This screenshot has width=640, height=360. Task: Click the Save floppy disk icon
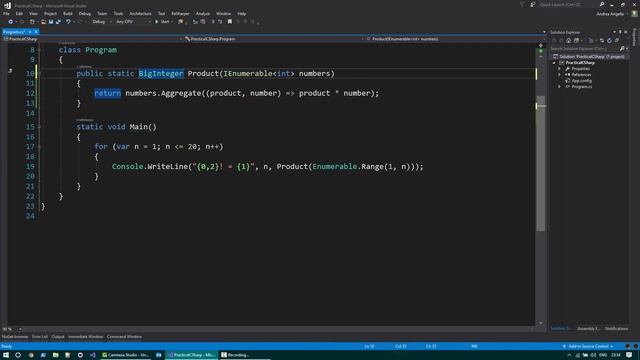pyautogui.click(x=51, y=22)
